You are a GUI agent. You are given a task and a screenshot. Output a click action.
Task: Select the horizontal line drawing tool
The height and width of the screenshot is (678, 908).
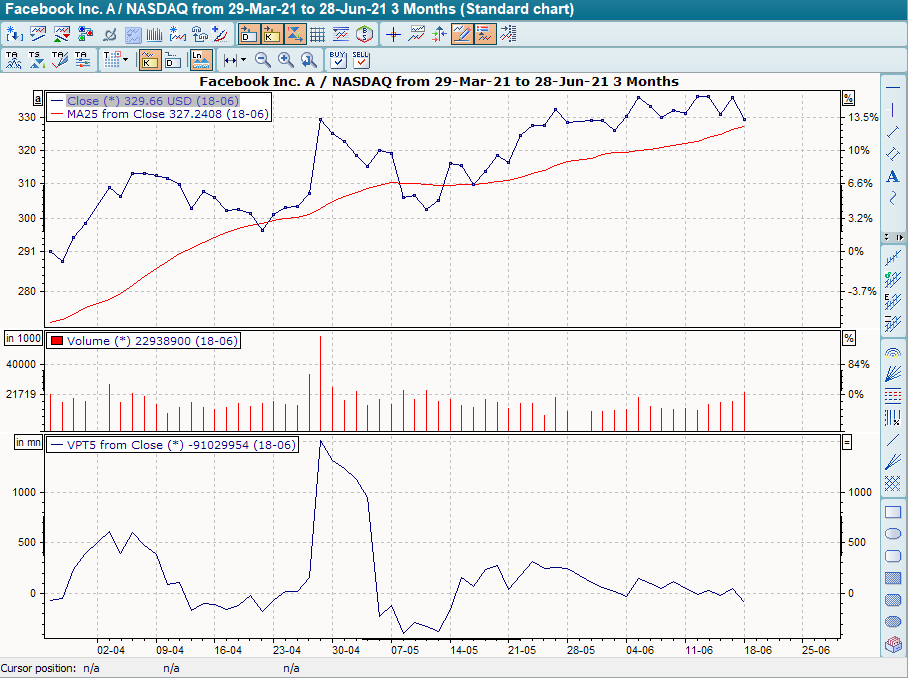pyautogui.click(x=893, y=87)
